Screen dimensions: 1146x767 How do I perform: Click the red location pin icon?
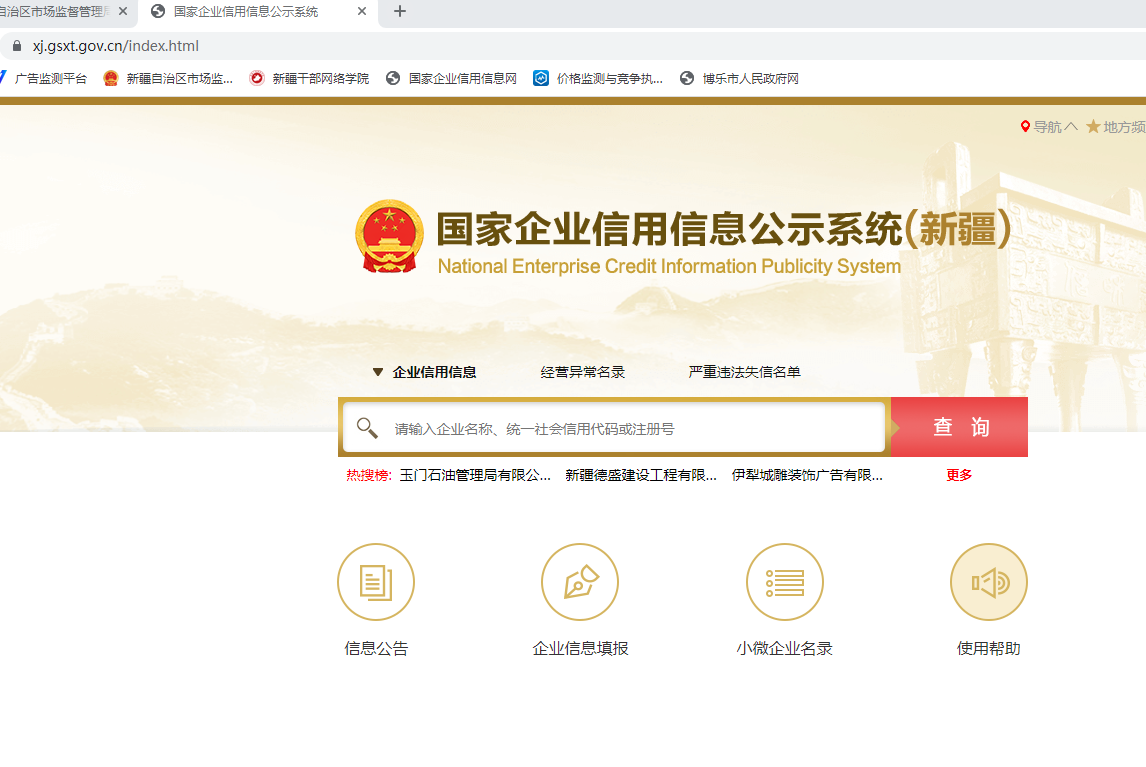[1025, 127]
